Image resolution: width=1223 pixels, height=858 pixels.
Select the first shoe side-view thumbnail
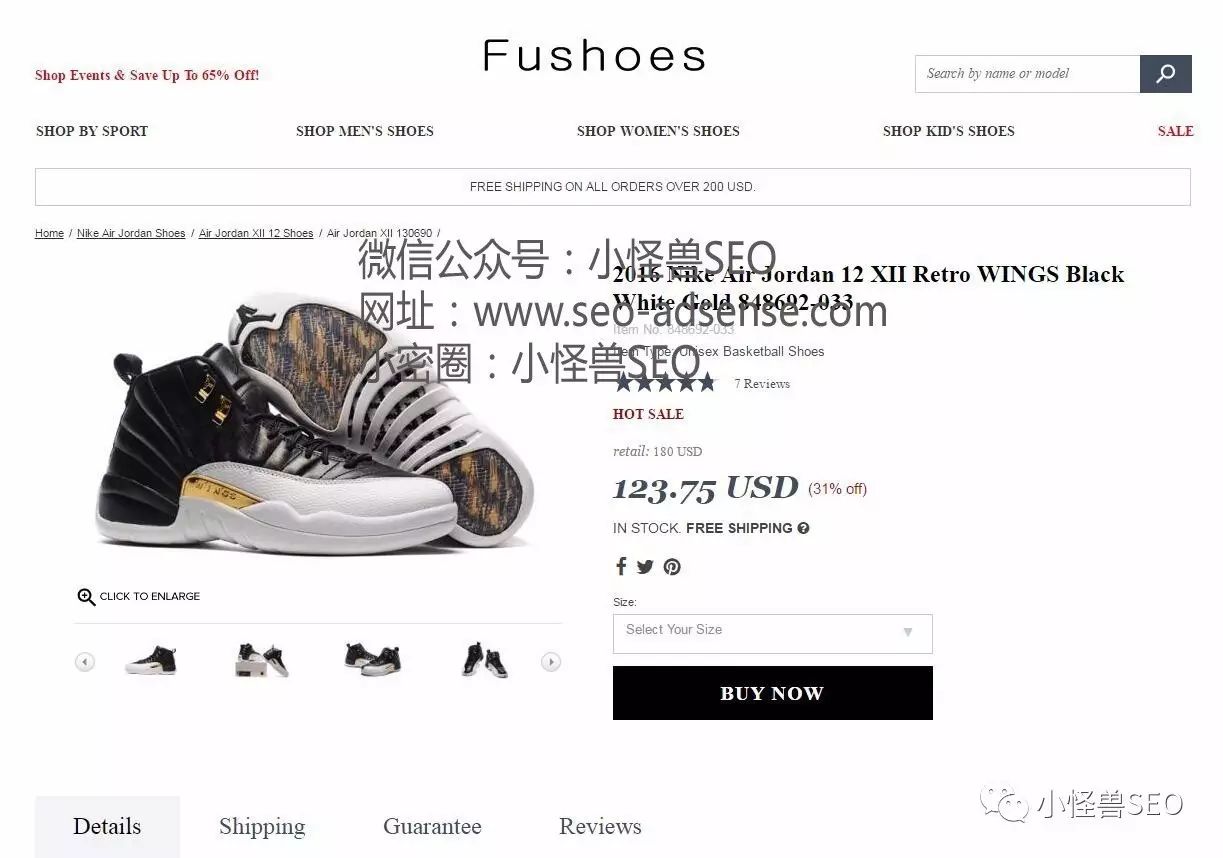[150, 661]
